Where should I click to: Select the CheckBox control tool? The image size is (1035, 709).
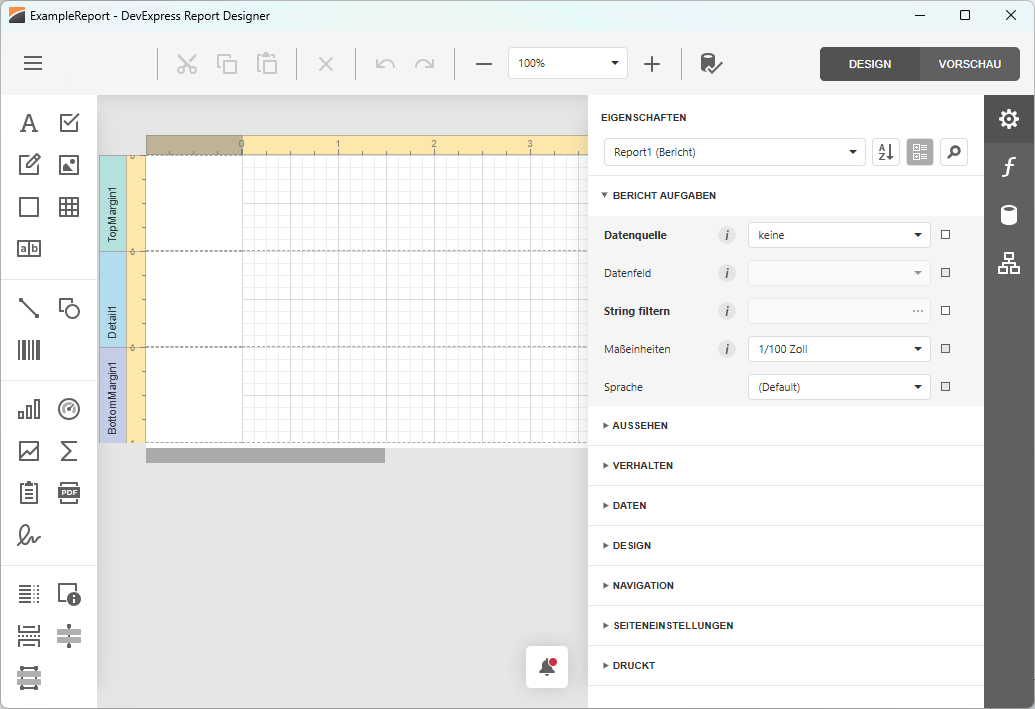pos(68,122)
